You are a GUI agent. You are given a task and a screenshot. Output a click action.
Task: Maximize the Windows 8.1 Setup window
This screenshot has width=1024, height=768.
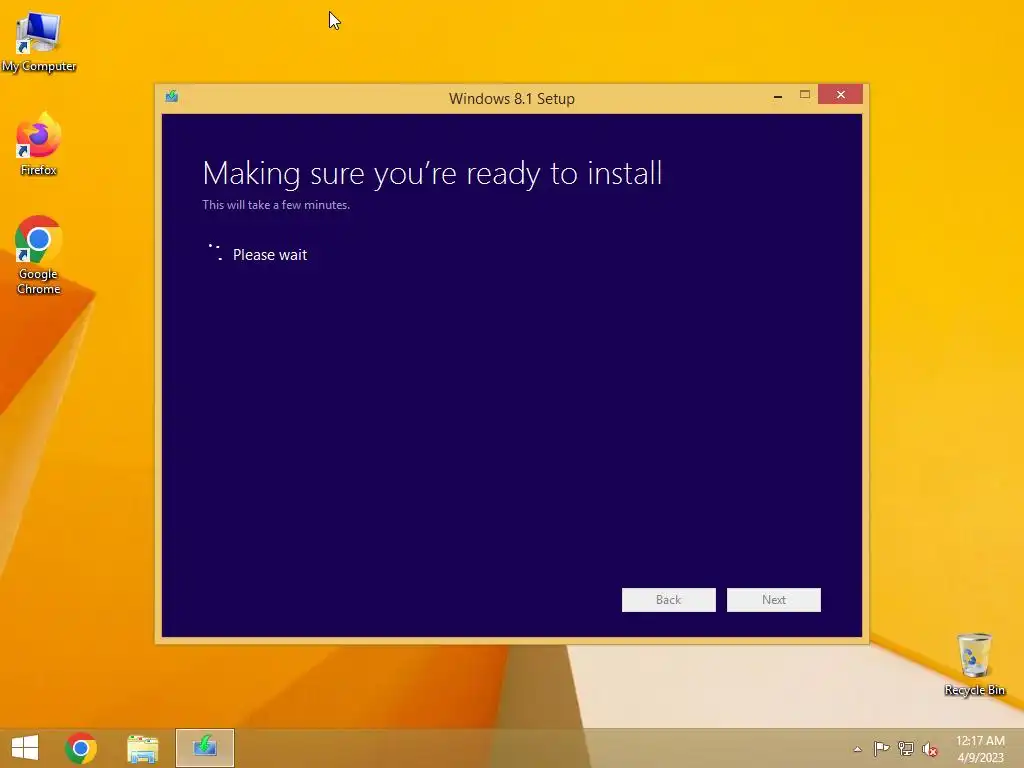tap(805, 95)
